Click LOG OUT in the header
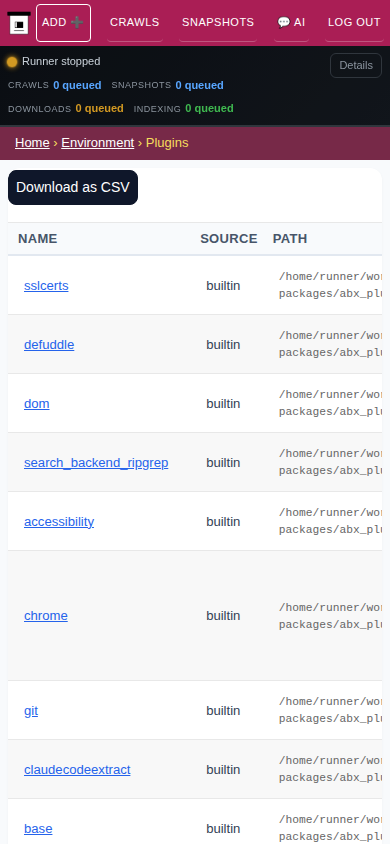 tap(354, 23)
